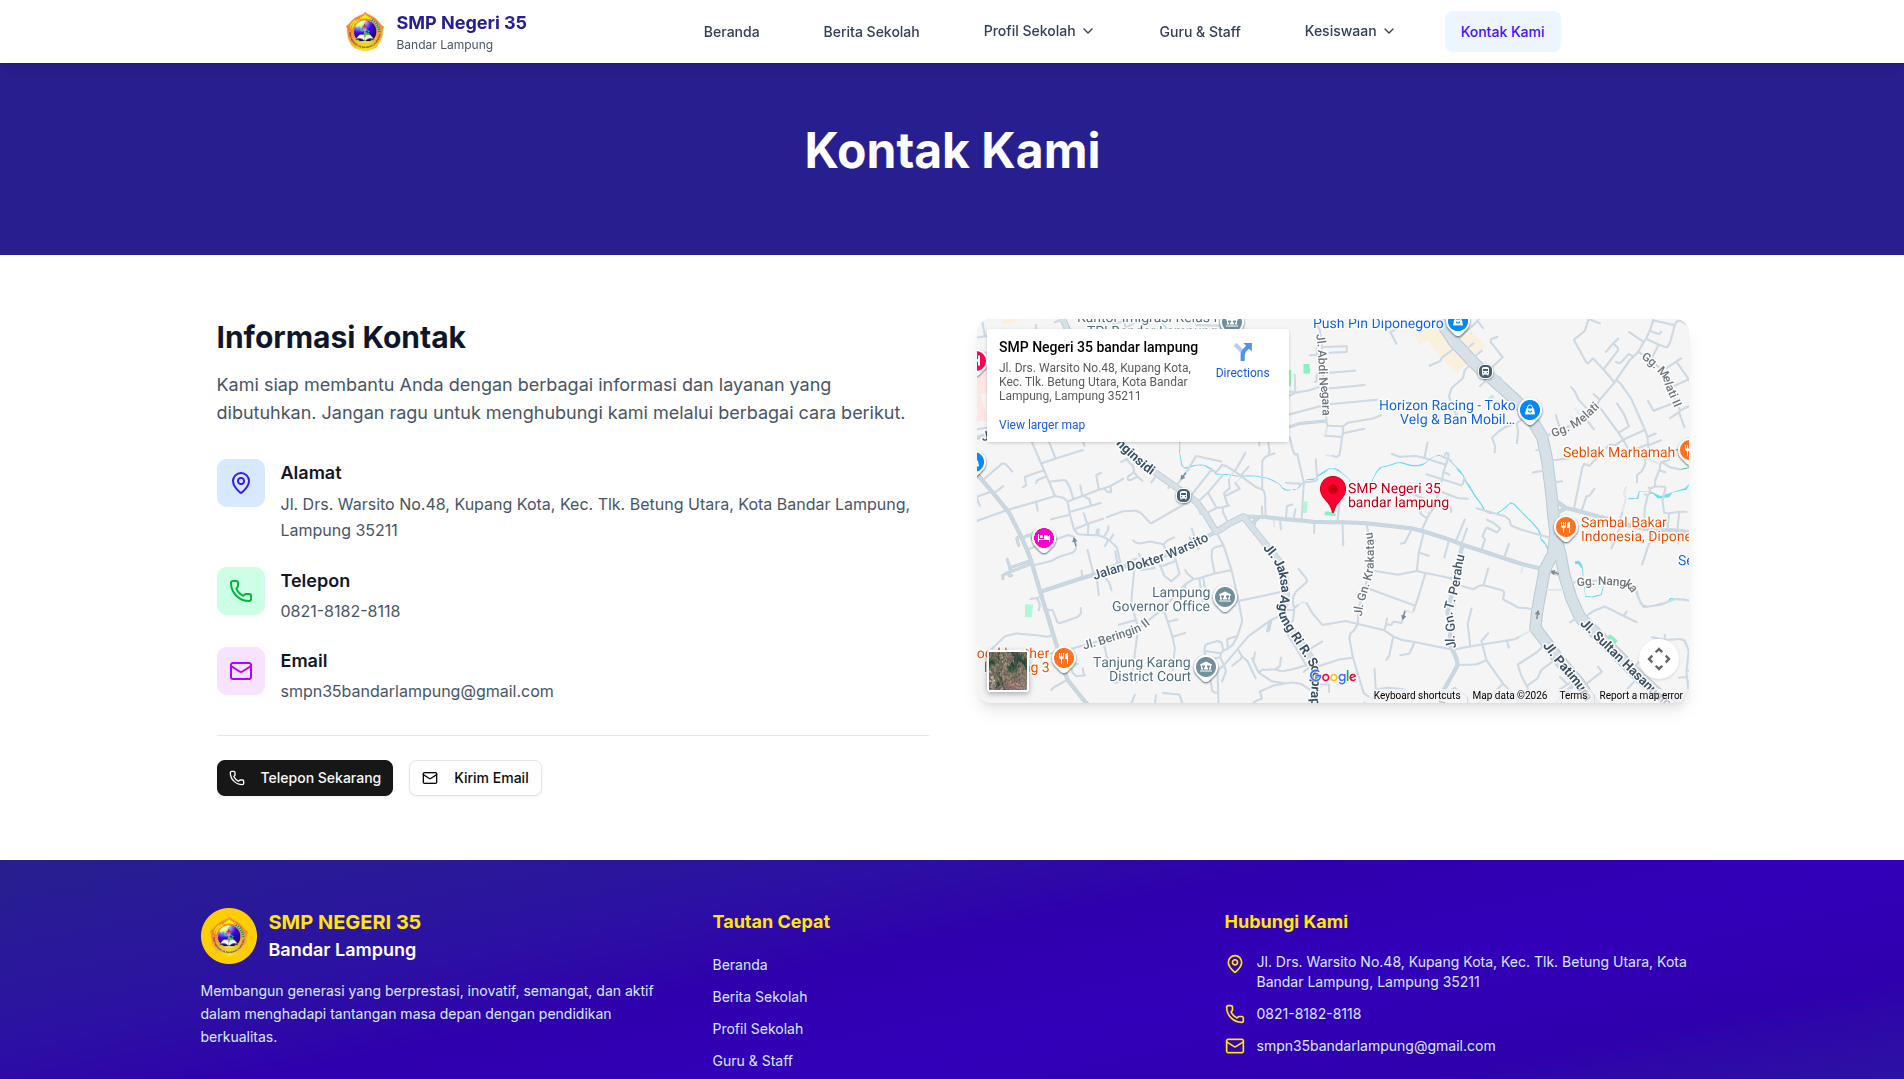Image resolution: width=1904 pixels, height=1079 pixels.
Task: Open Guru & Staff in the top navigation
Action: (x=1200, y=32)
